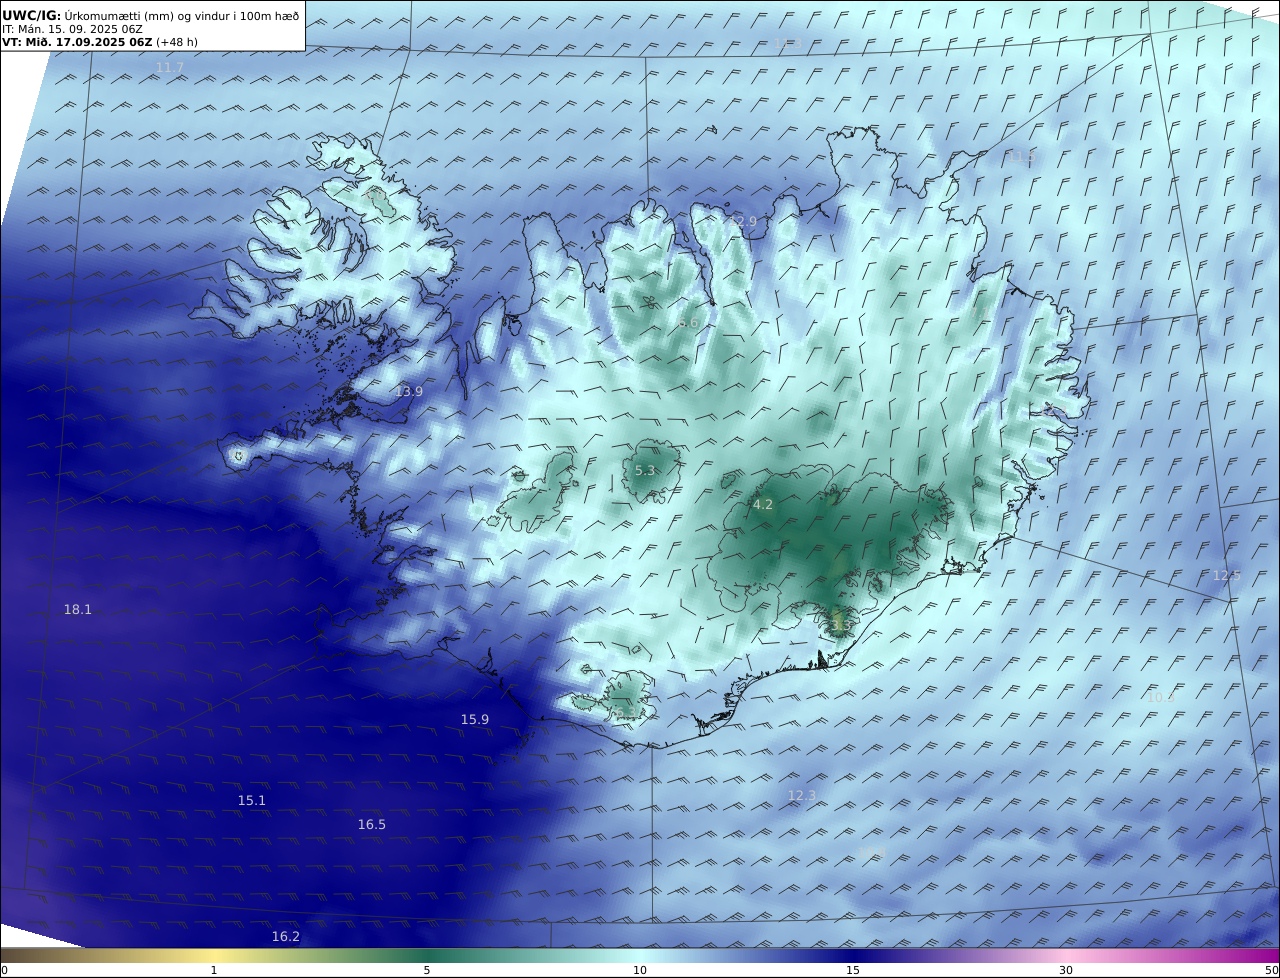This screenshot has height=978, width=1280.
Task: Click the color bar tick label 15
Action: (853, 970)
